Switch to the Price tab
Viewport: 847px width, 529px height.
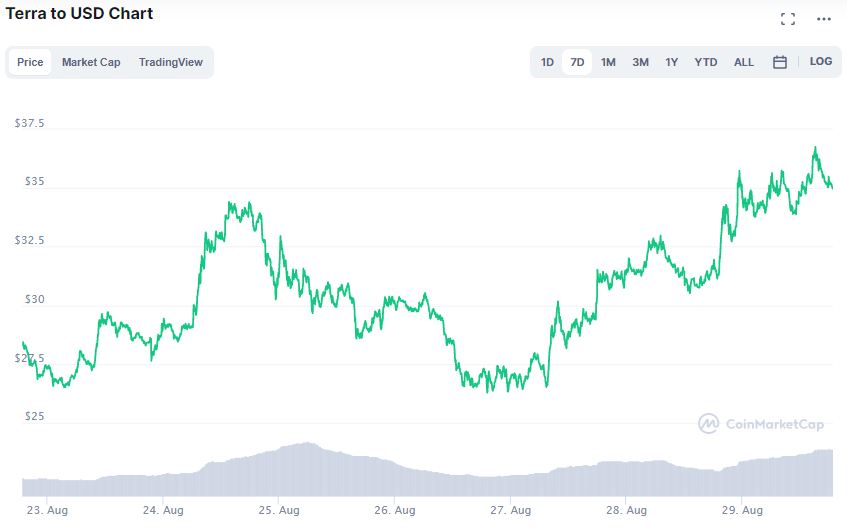coord(30,62)
